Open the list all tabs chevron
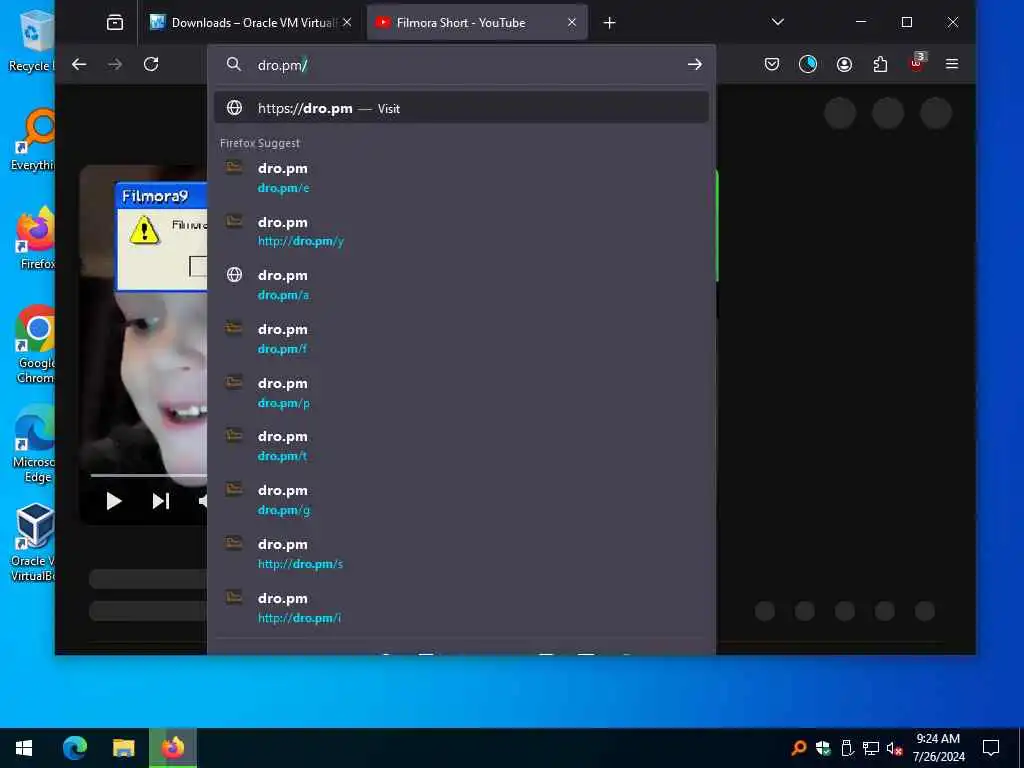The image size is (1024, 768). click(x=778, y=22)
